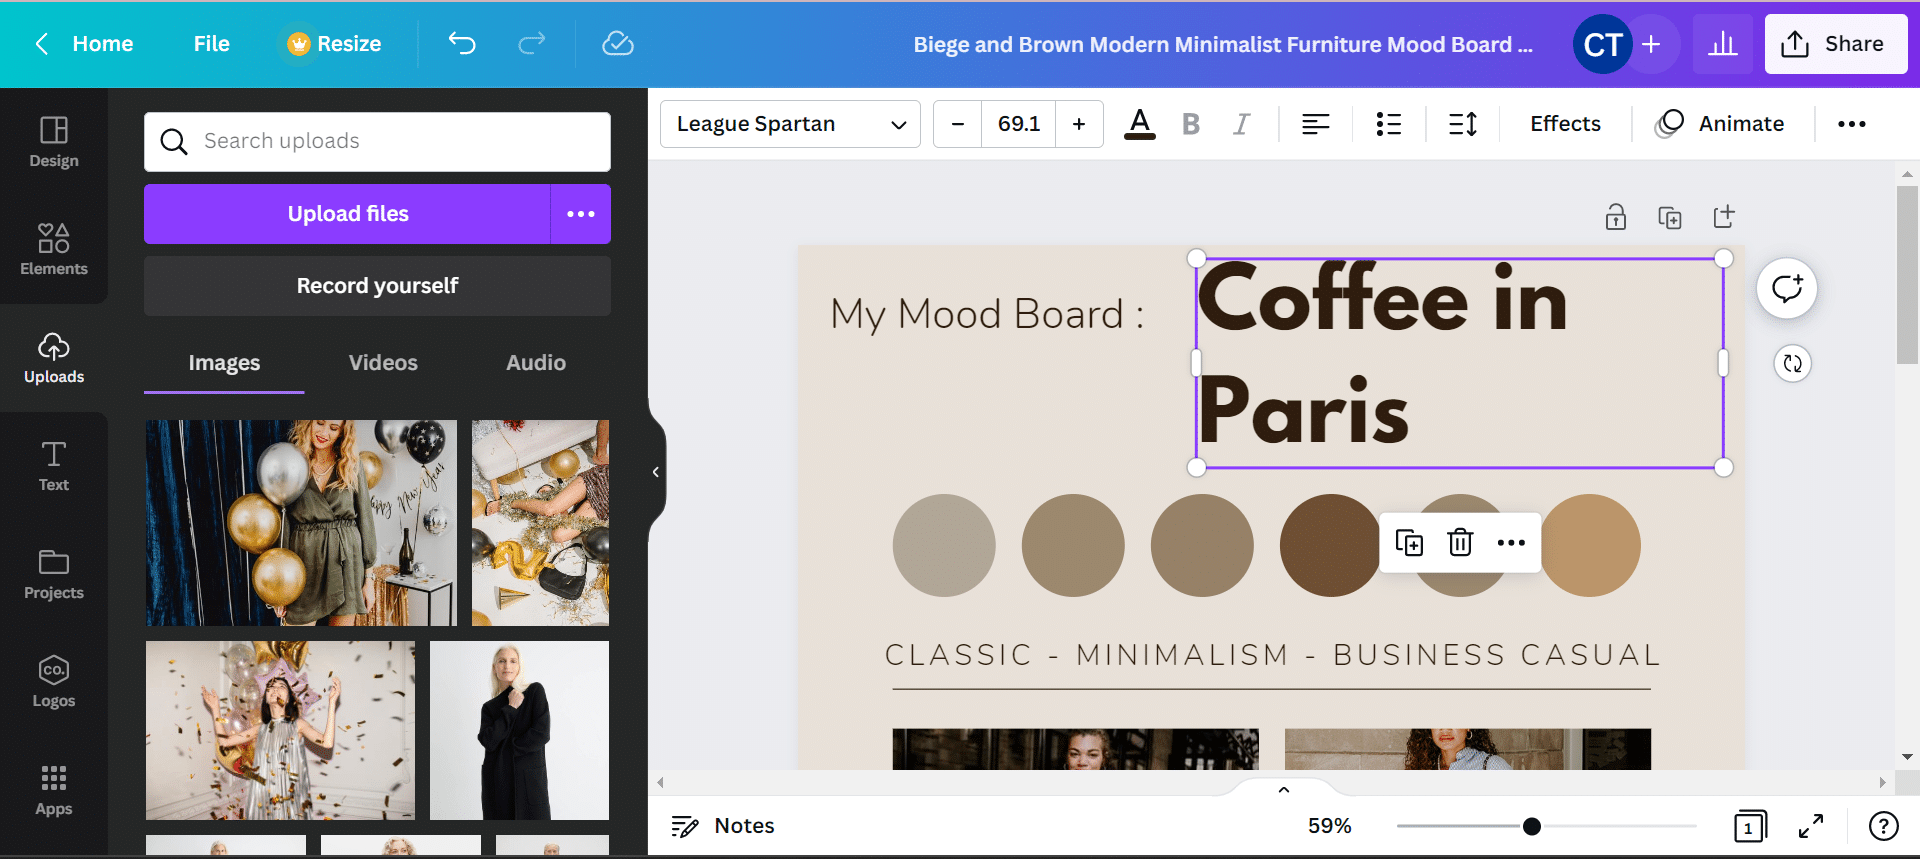1920x859 pixels.
Task: Add a new page using the plus icon
Action: tap(1724, 217)
